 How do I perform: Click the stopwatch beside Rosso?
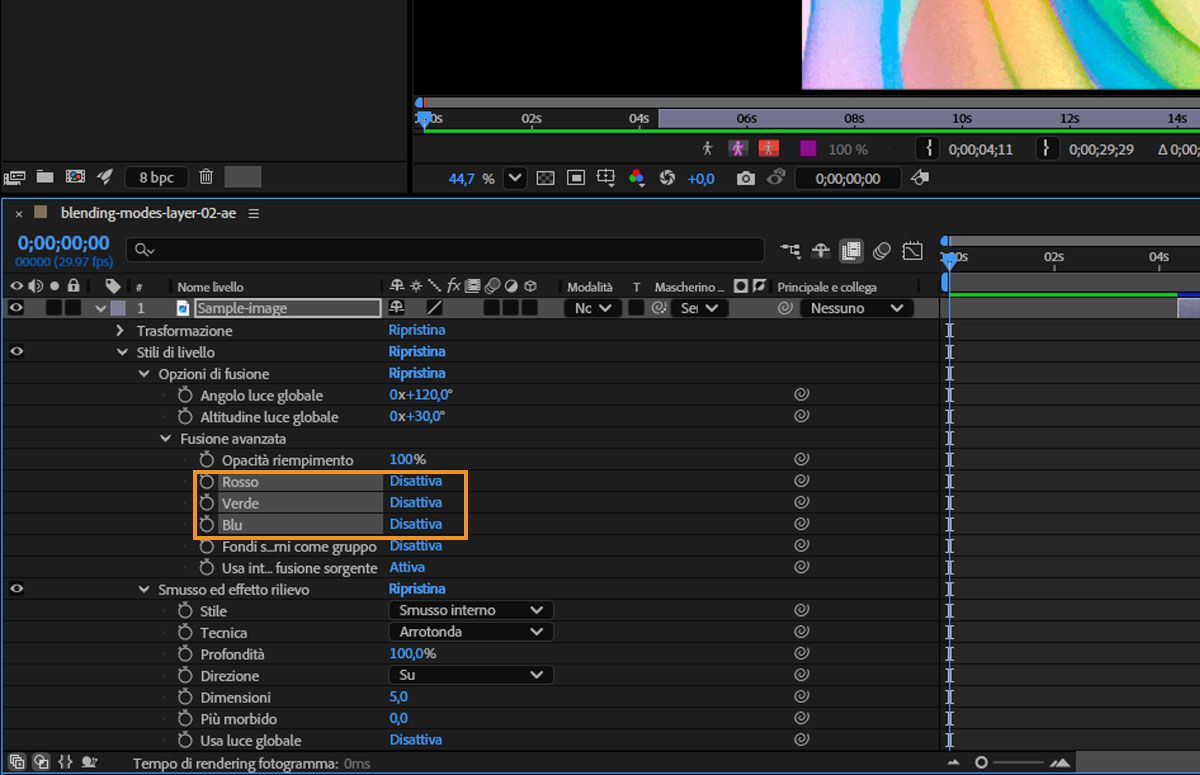point(207,481)
